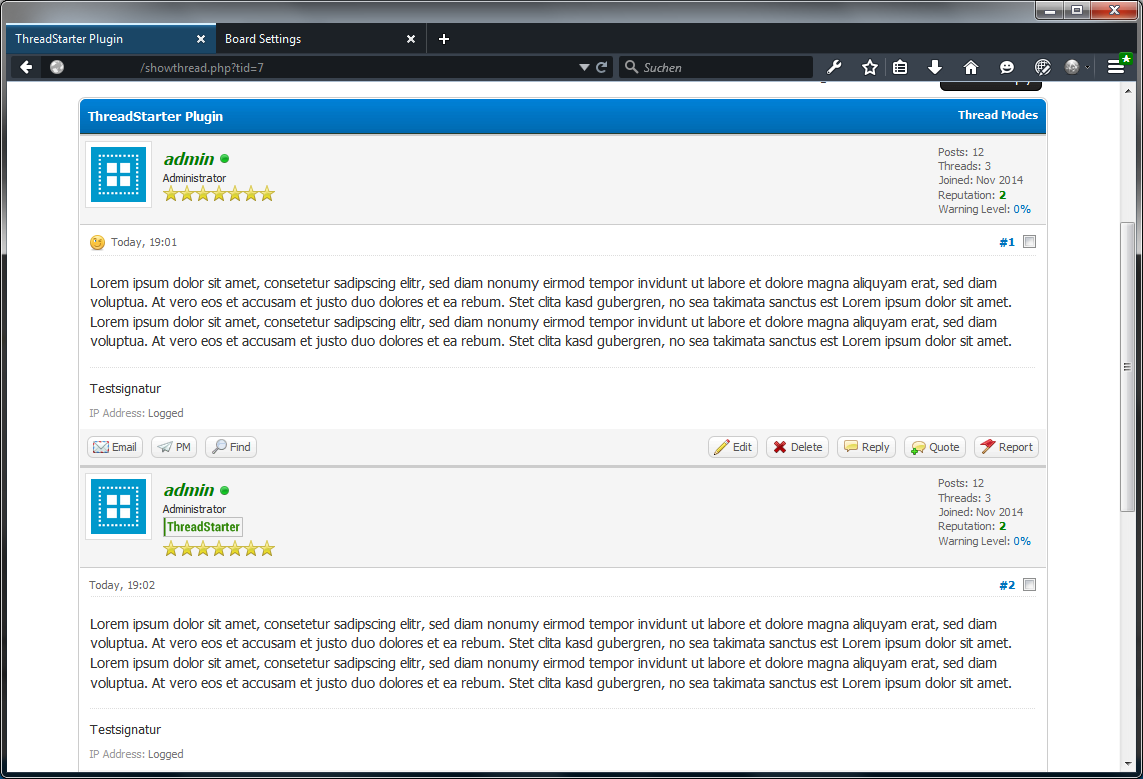
Task: Click the star rating row in post #1
Action: pos(219,194)
